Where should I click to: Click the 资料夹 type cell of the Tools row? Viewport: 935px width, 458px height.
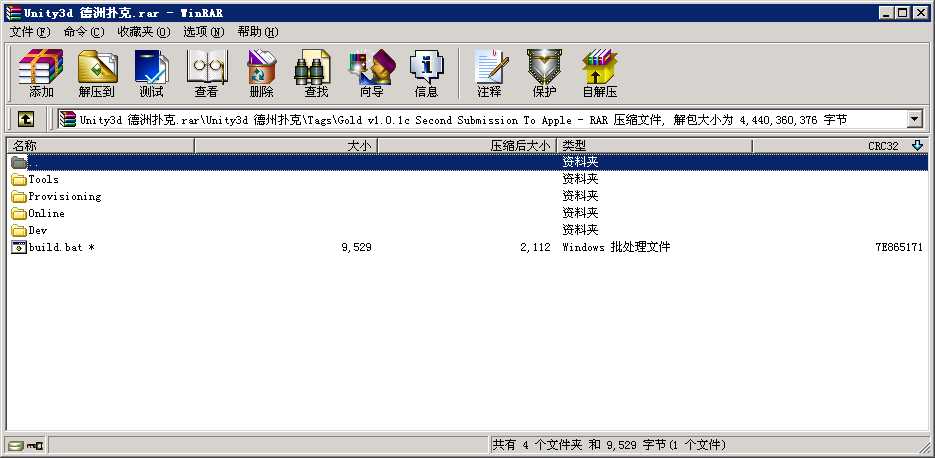[580, 179]
